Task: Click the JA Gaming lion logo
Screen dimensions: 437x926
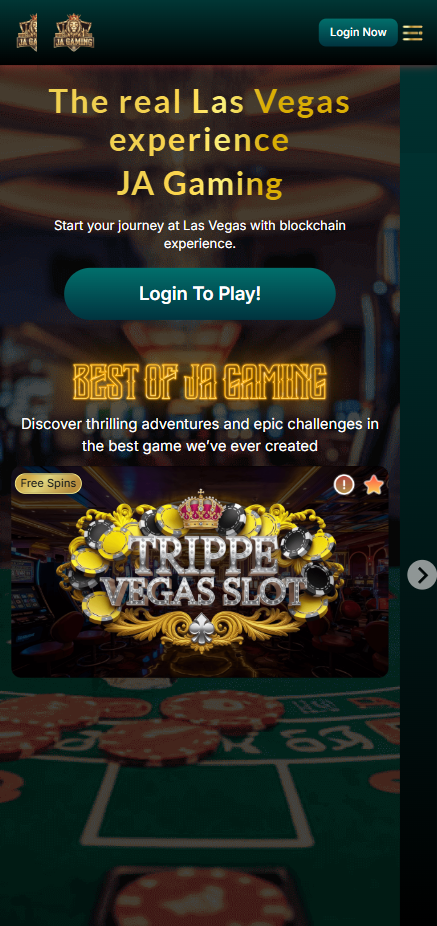Action: (74, 32)
